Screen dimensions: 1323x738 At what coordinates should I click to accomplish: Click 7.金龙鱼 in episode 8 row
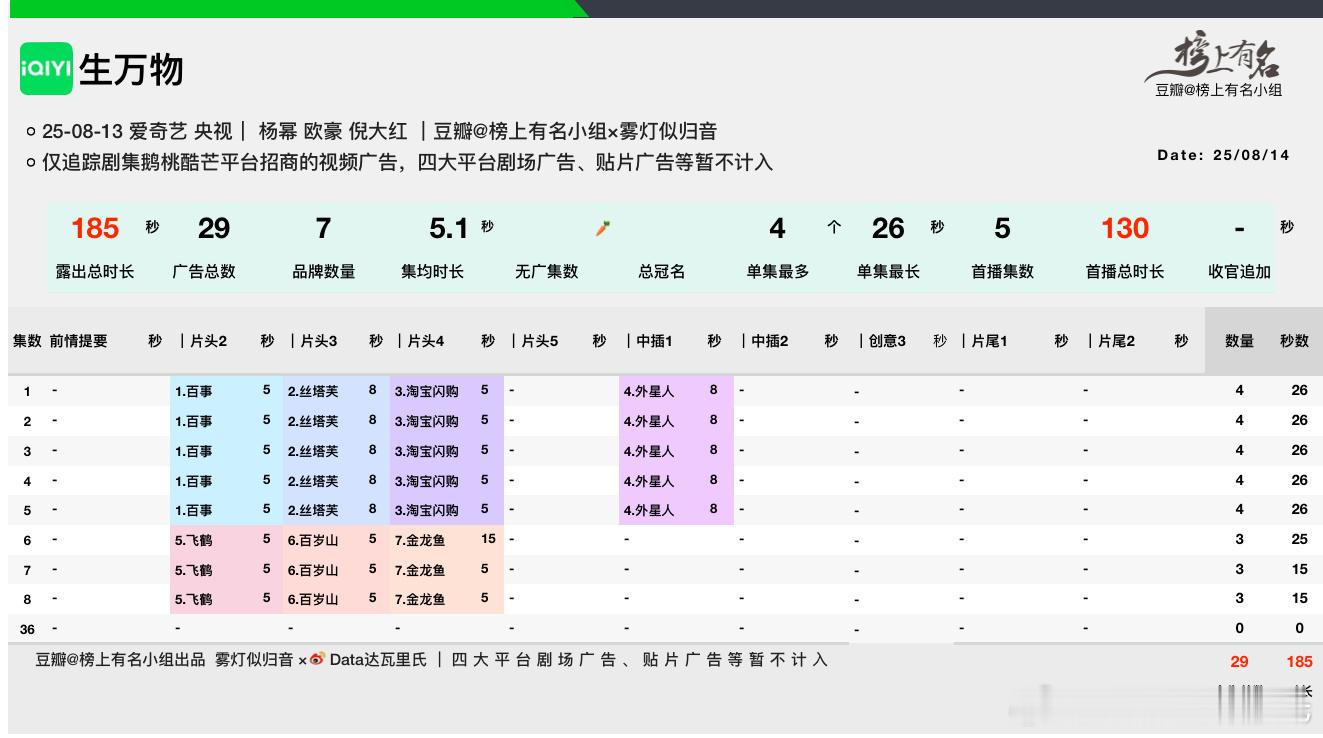pyautogui.click(x=420, y=599)
